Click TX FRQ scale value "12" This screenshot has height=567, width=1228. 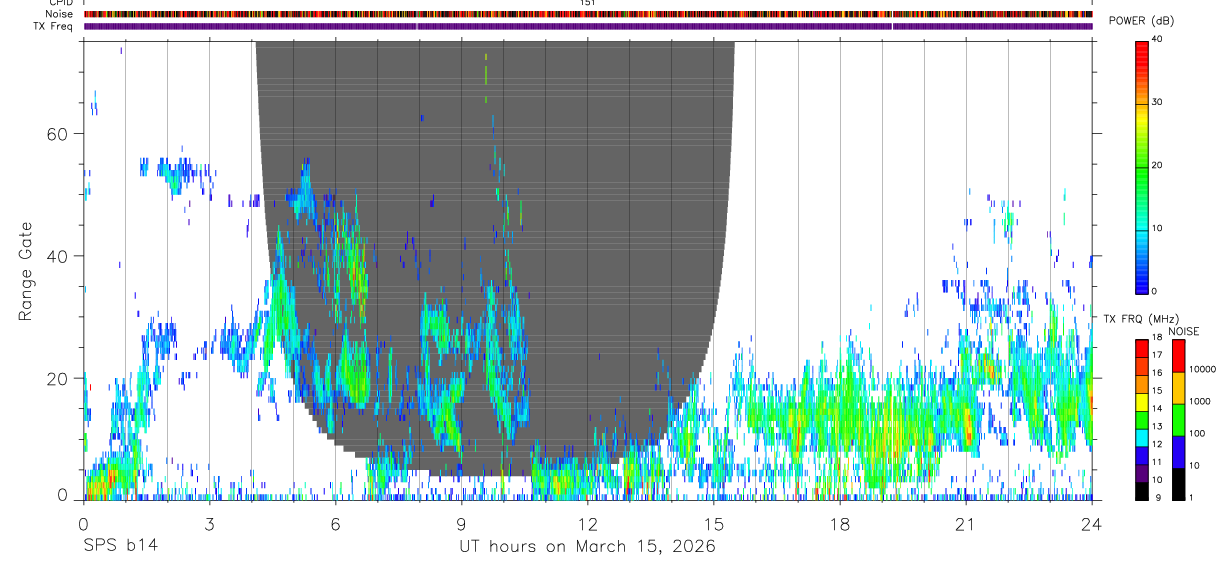1156,443
